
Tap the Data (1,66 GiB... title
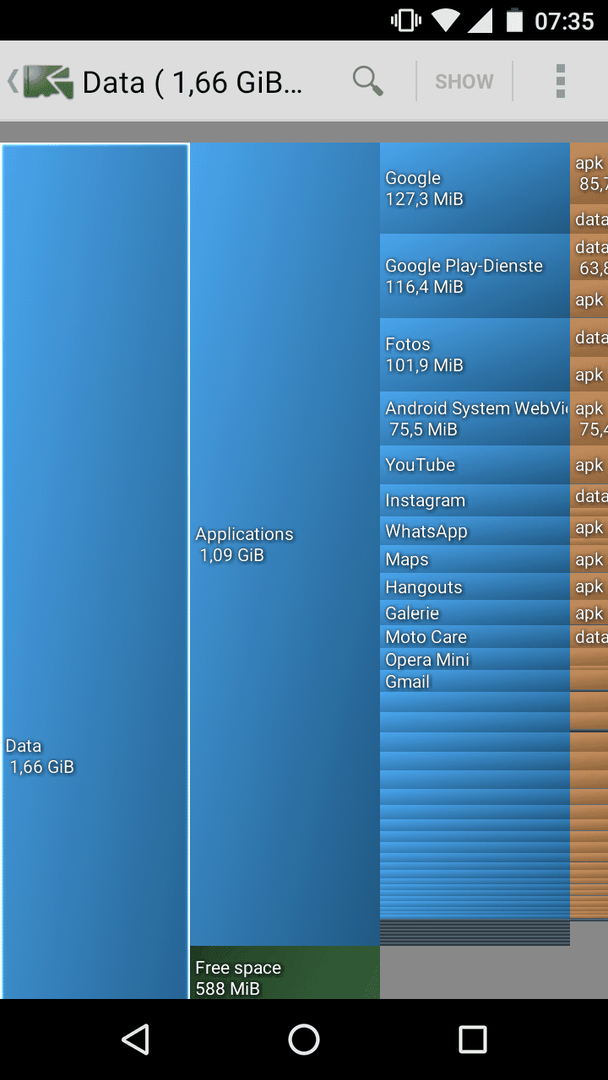click(x=192, y=82)
